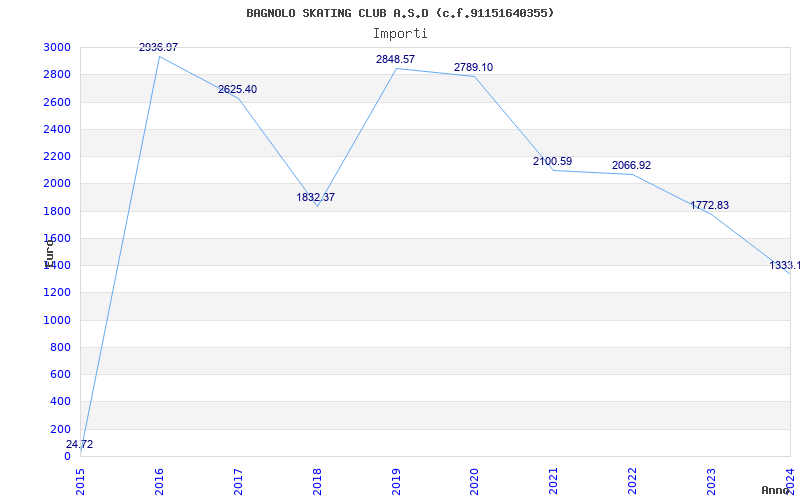Click the 3000 y-axis tick label
Viewport: 800px width, 500px height.
pos(57,47)
